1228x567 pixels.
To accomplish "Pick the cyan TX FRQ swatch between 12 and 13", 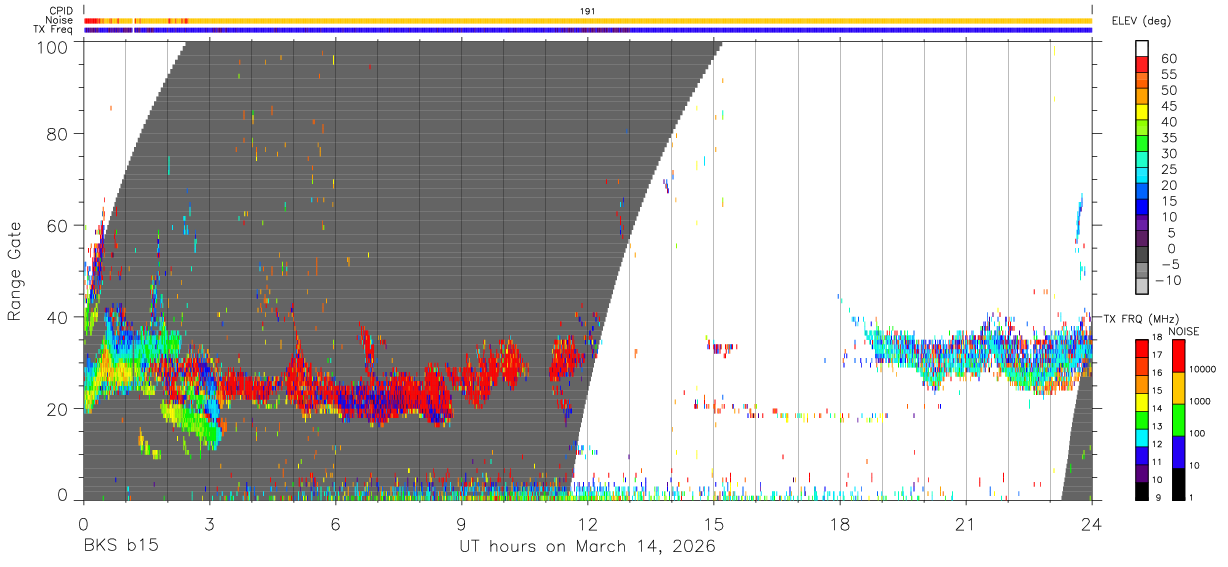I will [x=1142, y=437].
